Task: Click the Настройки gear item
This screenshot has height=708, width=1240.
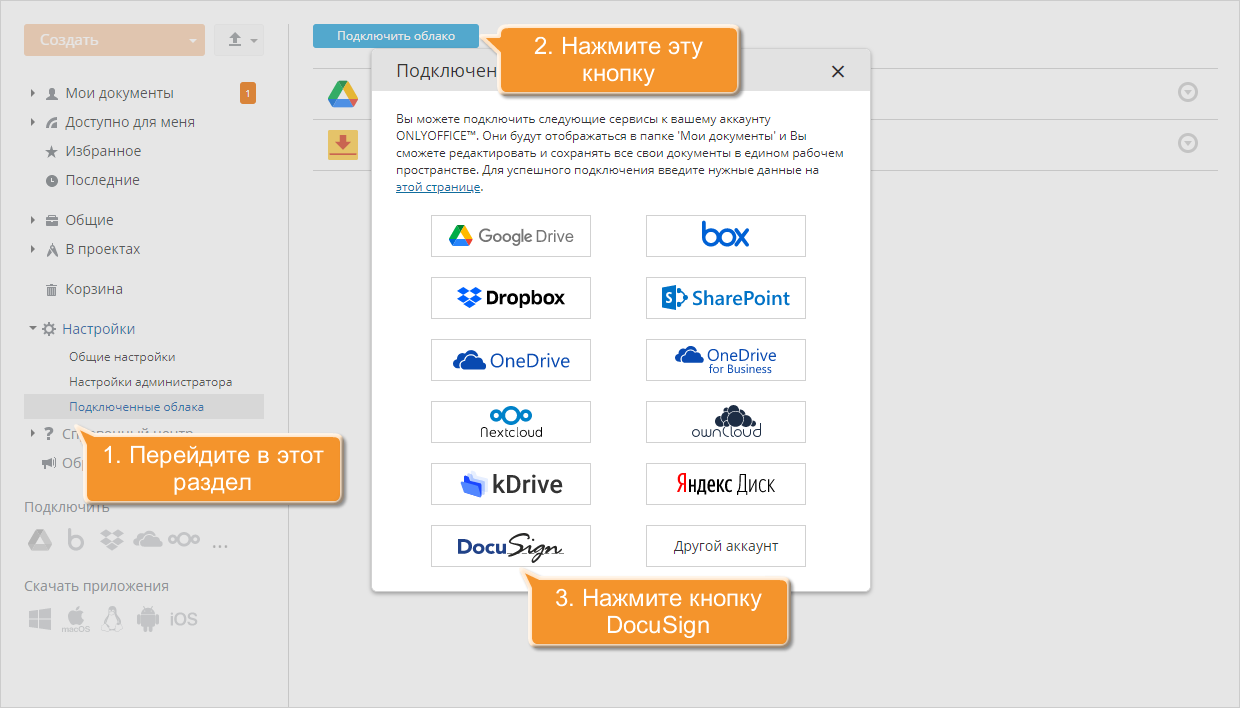Action: (98, 328)
